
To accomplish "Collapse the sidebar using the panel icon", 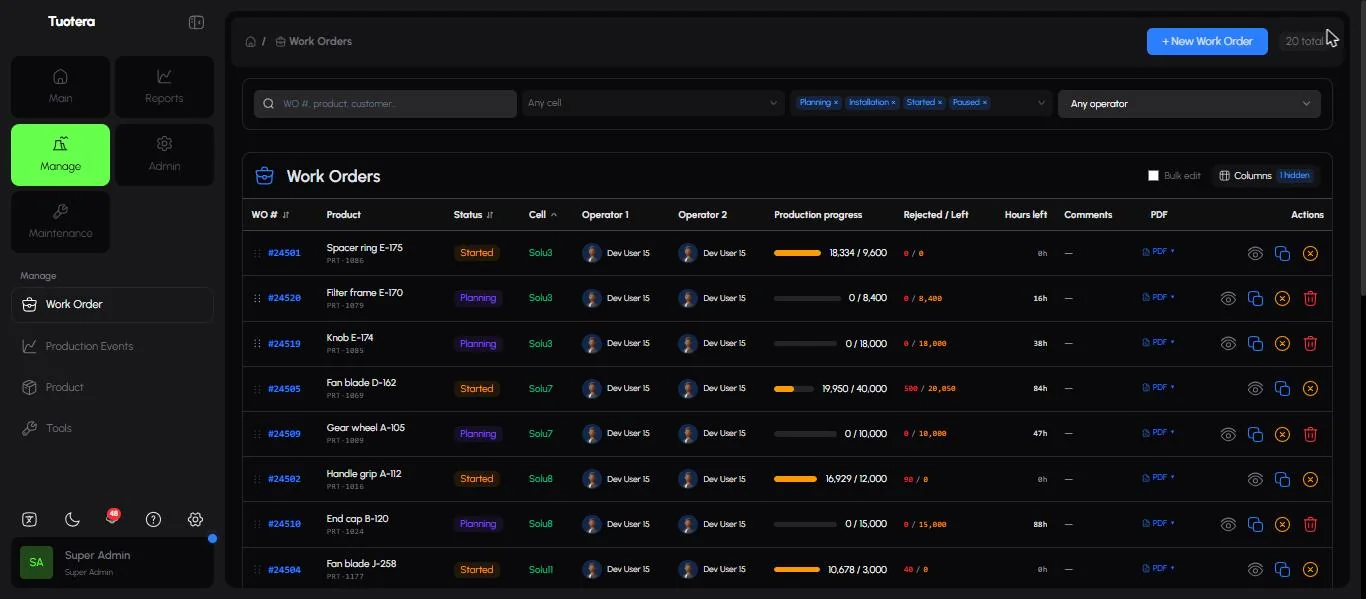I will tap(196, 22).
